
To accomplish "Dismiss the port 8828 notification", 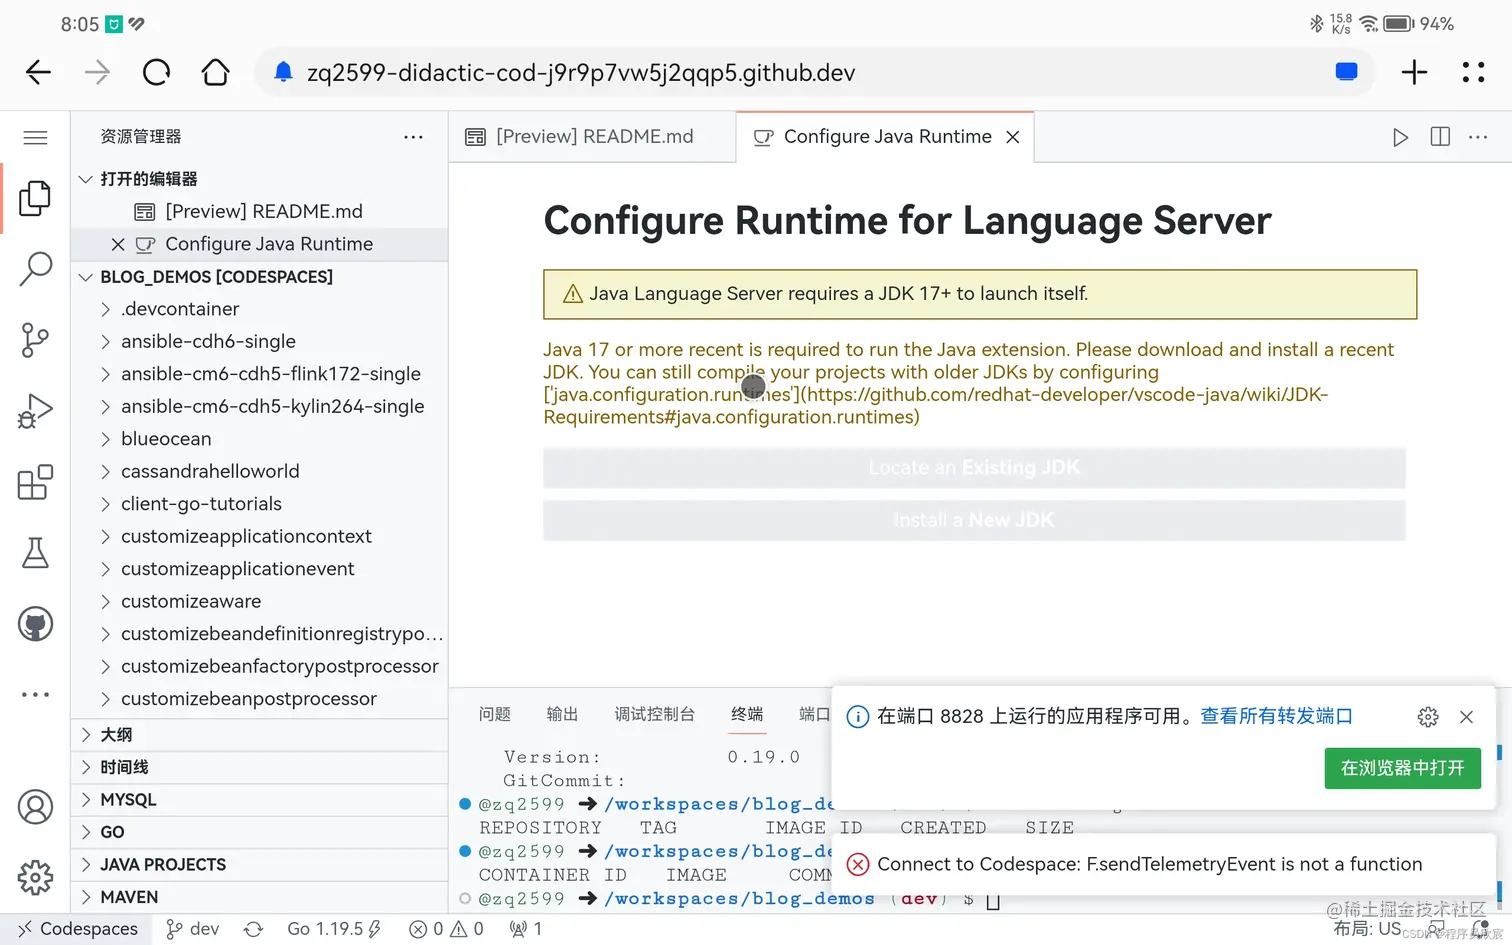I will [1466, 716].
